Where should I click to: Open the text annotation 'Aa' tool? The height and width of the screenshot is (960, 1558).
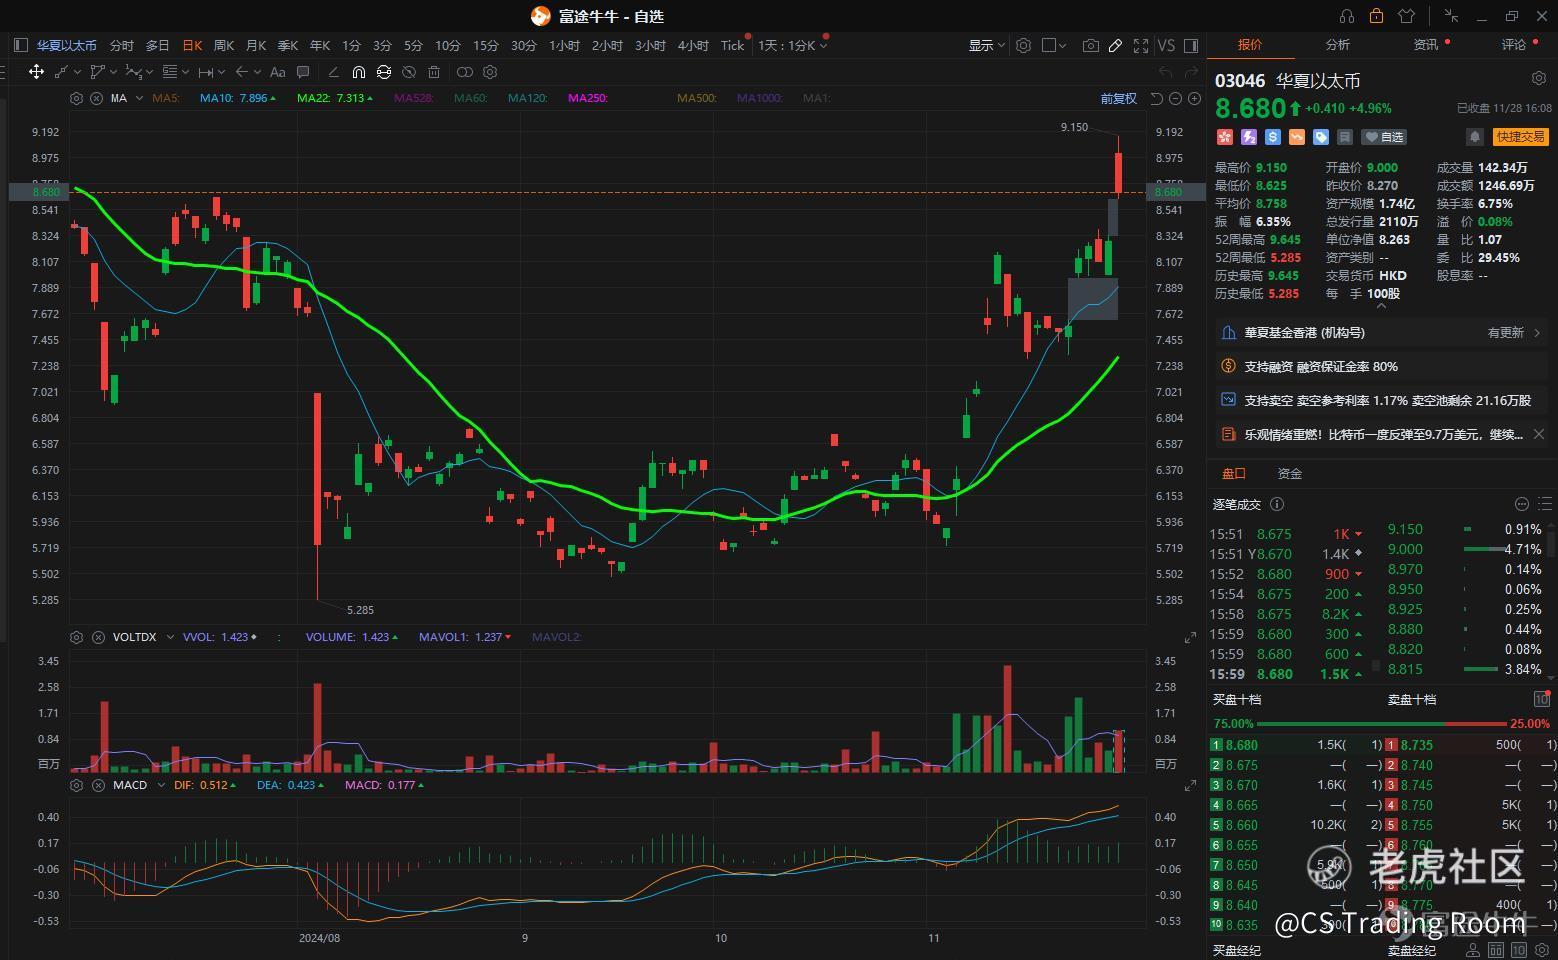[x=278, y=72]
